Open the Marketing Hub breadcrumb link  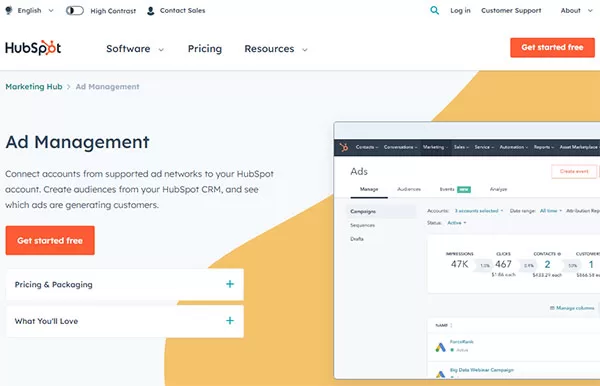pyautogui.click(x=34, y=87)
